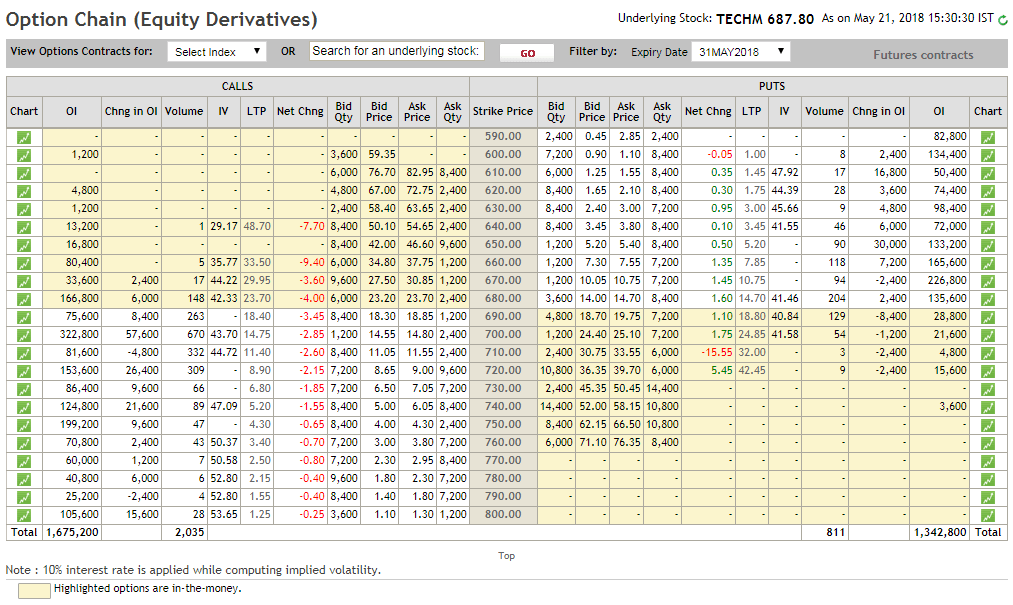Follow the Top link below the table
Viewport: 1013px width, 605px height.
[x=506, y=555]
